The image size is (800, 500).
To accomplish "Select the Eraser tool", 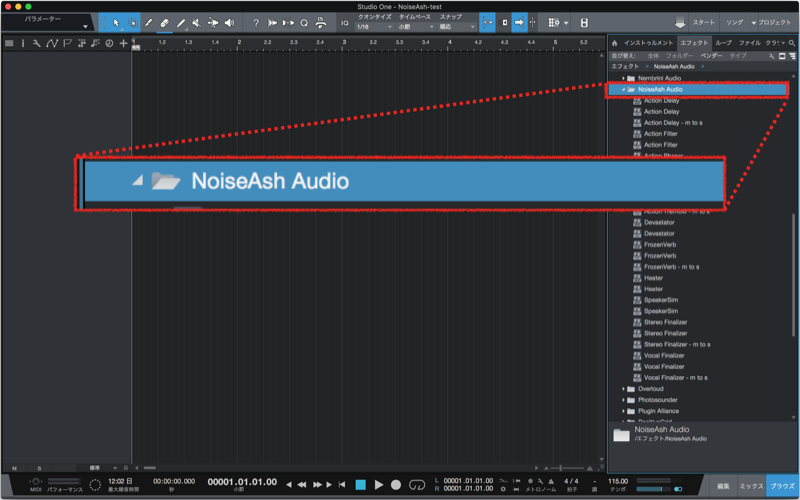I will (x=164, y=23).
